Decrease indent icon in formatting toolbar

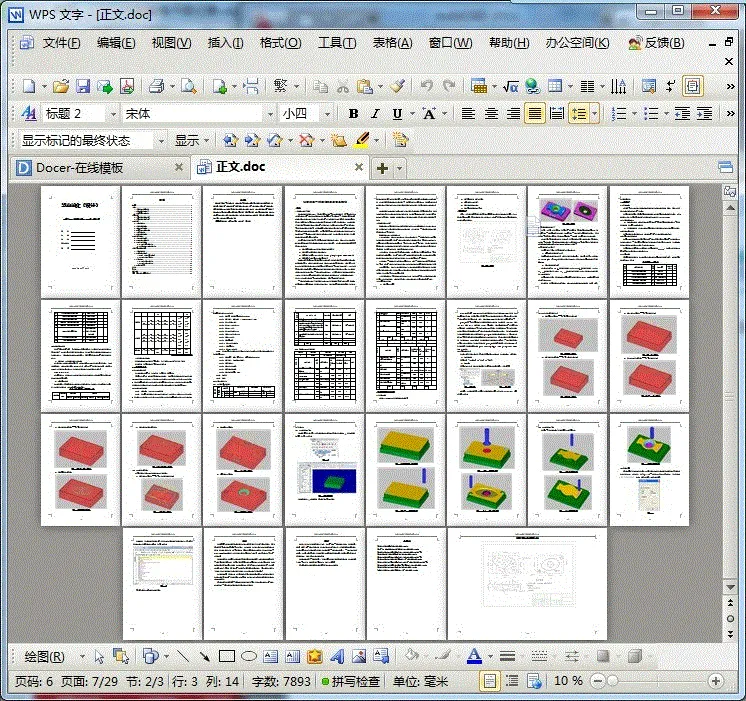click(683, 114)
